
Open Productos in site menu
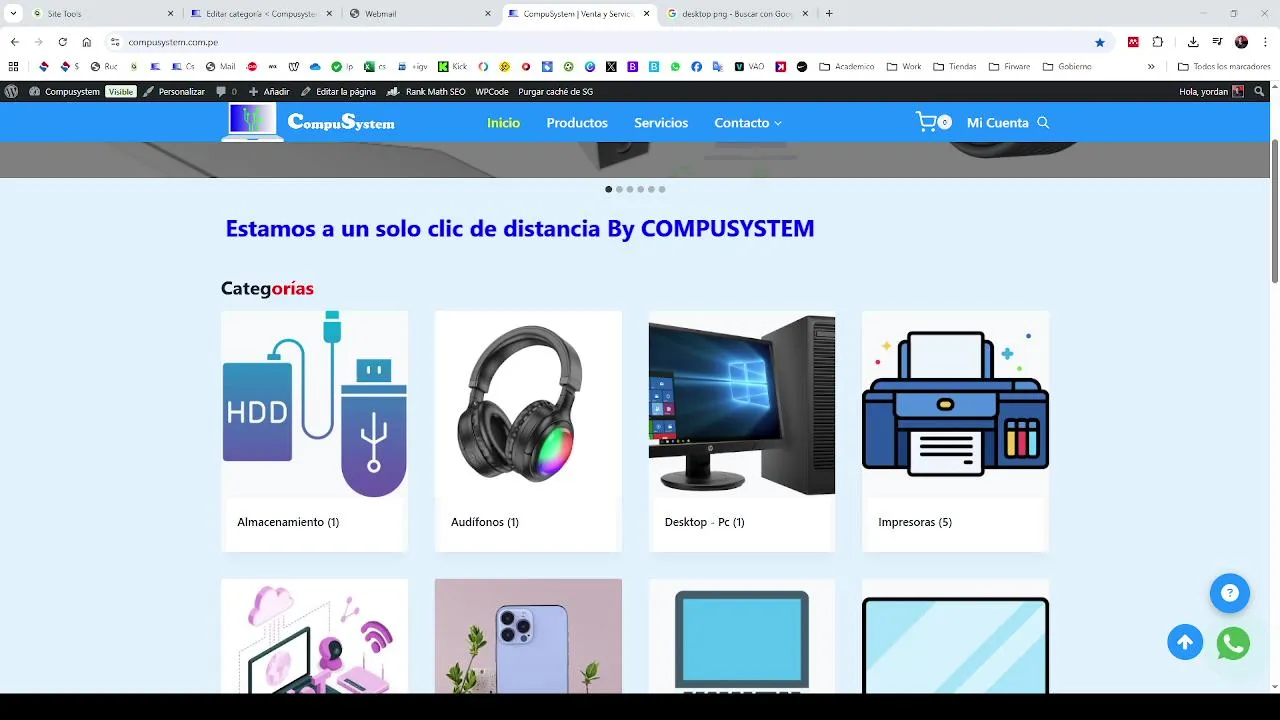pos(577,122)
